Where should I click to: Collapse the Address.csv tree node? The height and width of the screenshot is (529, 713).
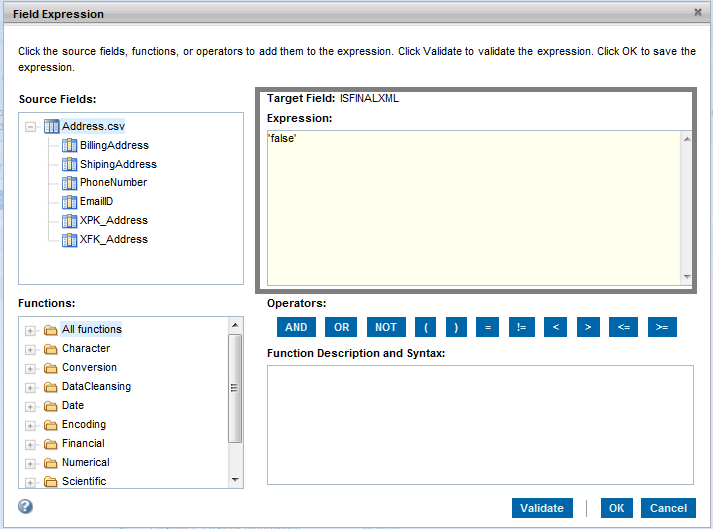pyautogui.click(x=30, y=126)
